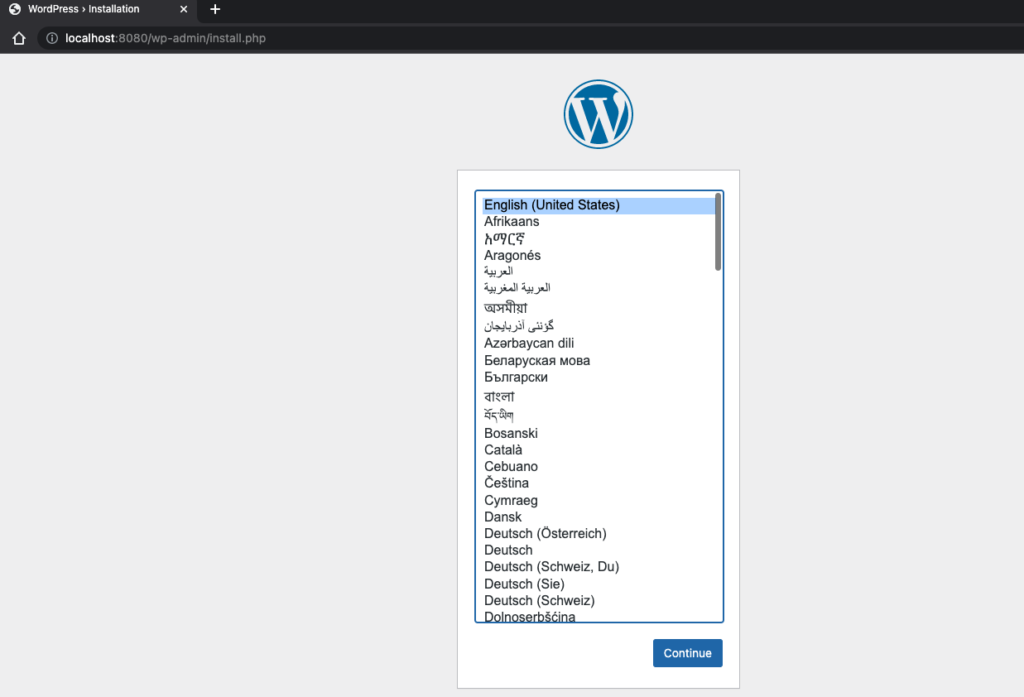Select Afrikaans in the language list

click(599, 221)
